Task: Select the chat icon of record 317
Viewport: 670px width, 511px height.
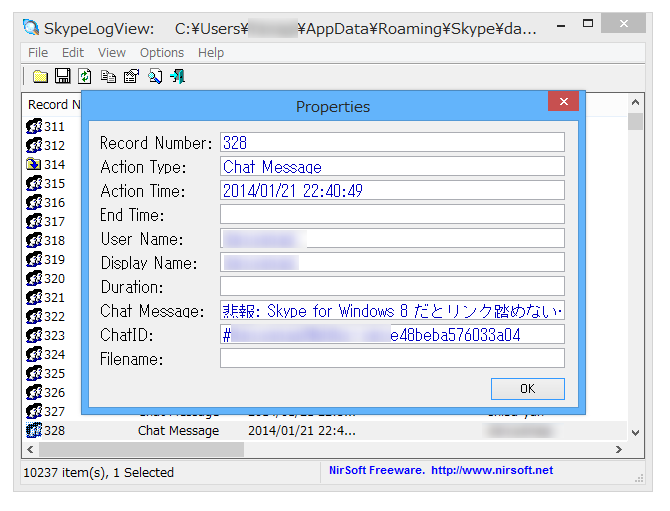Action: tap(34, 221)
